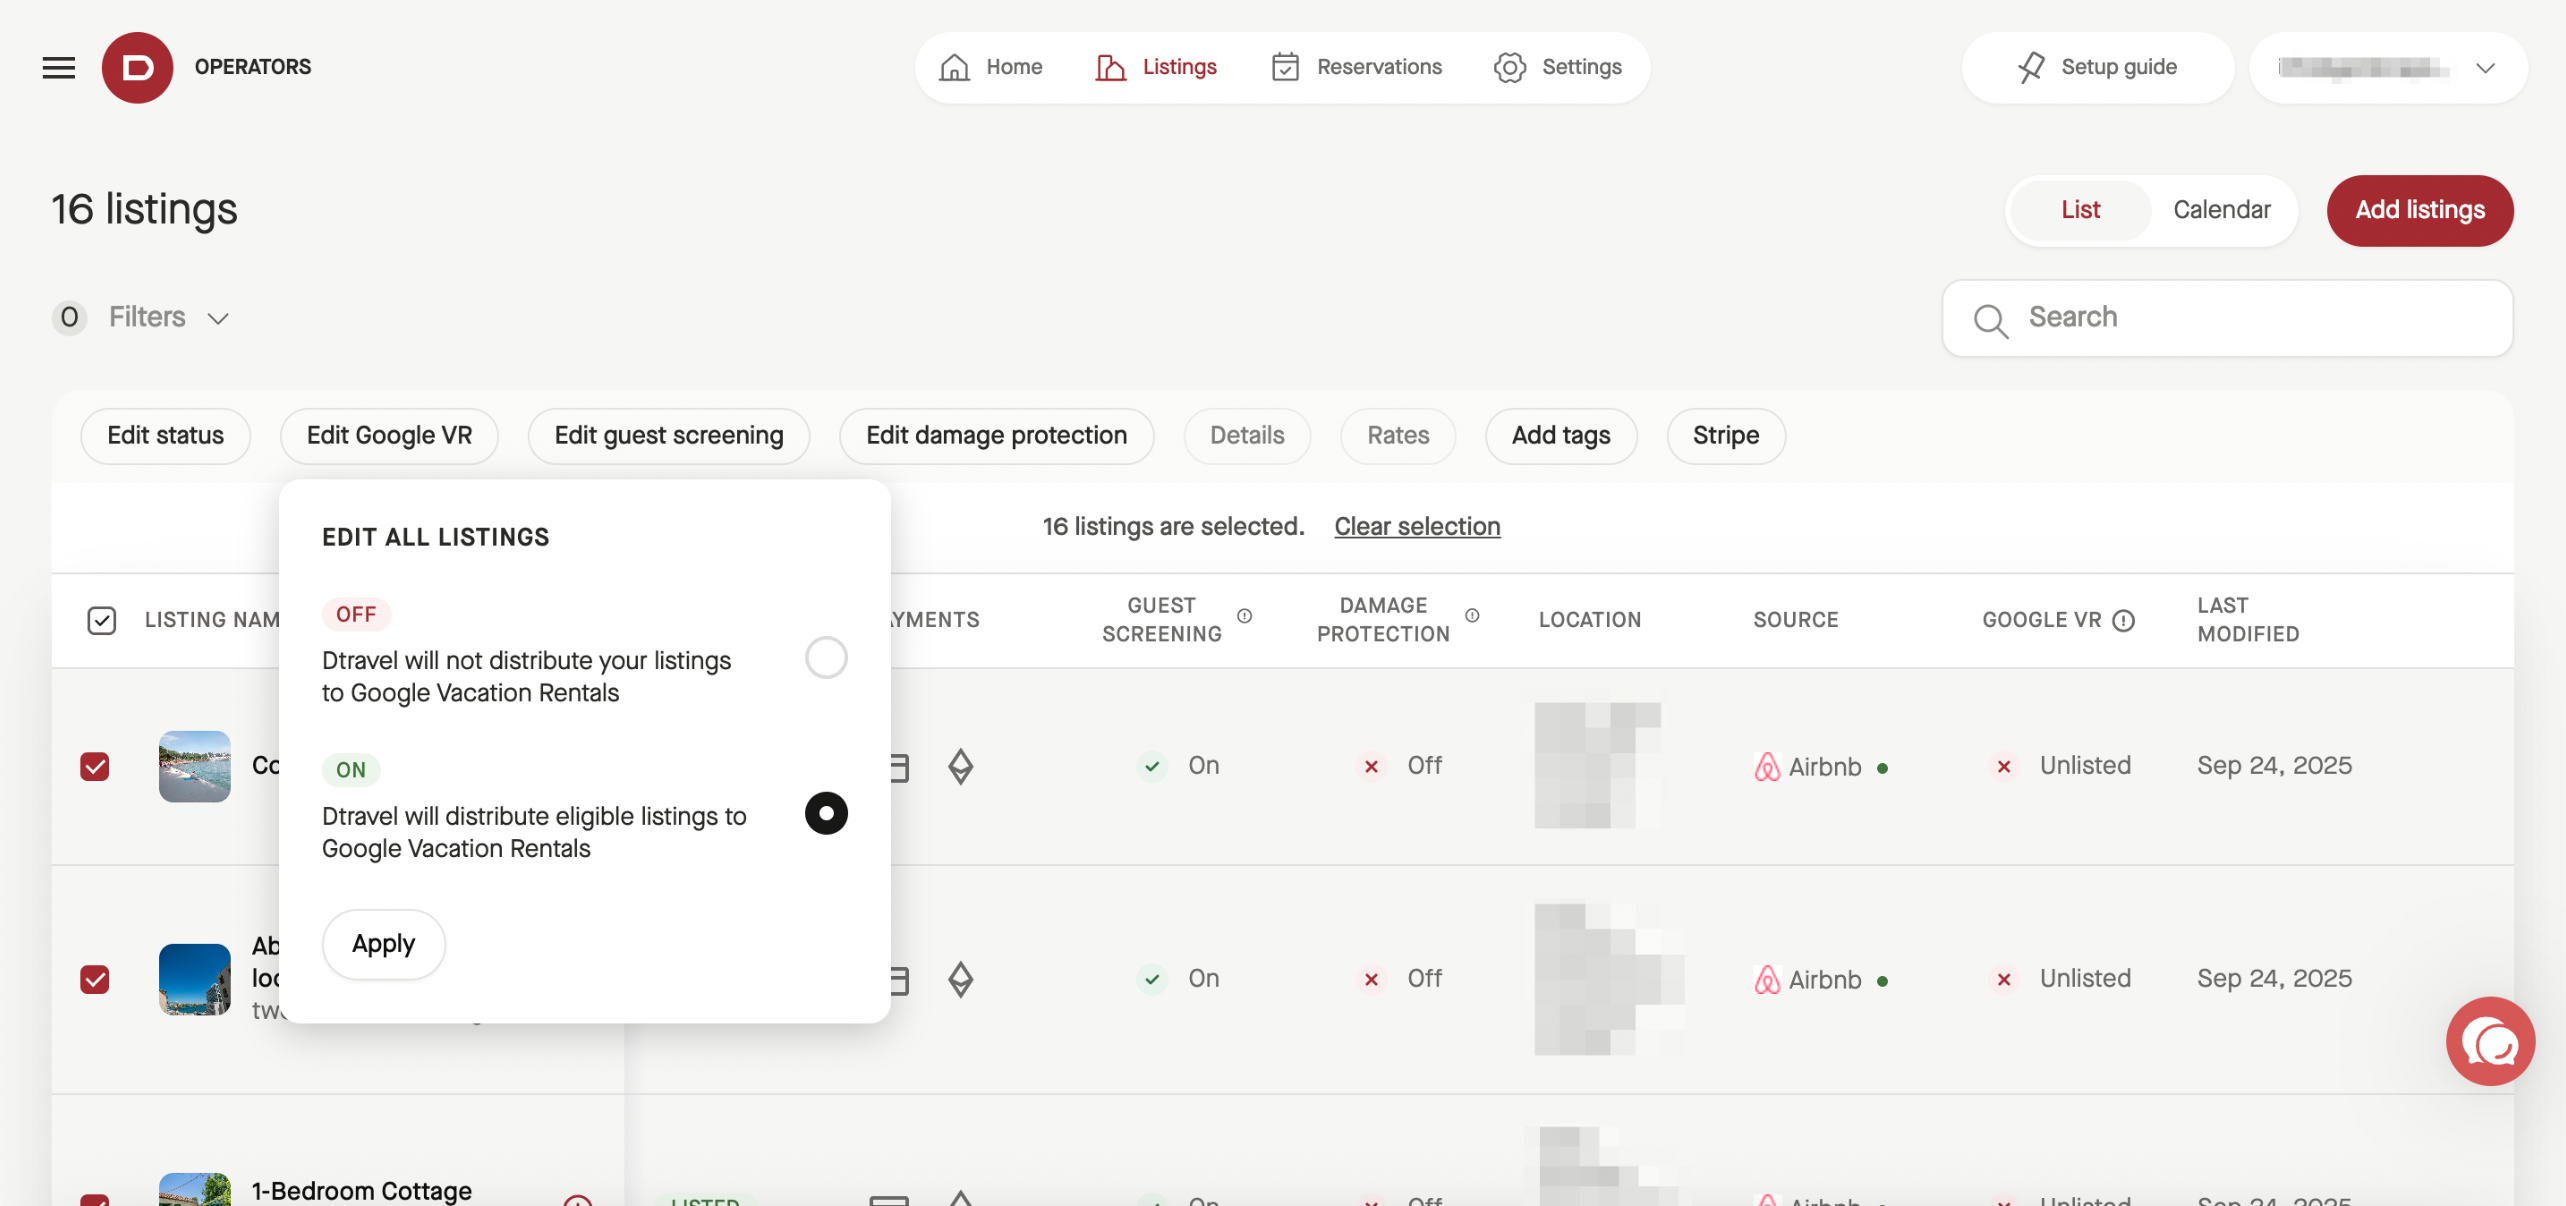Switch to List view

[x=2080, y=210]
